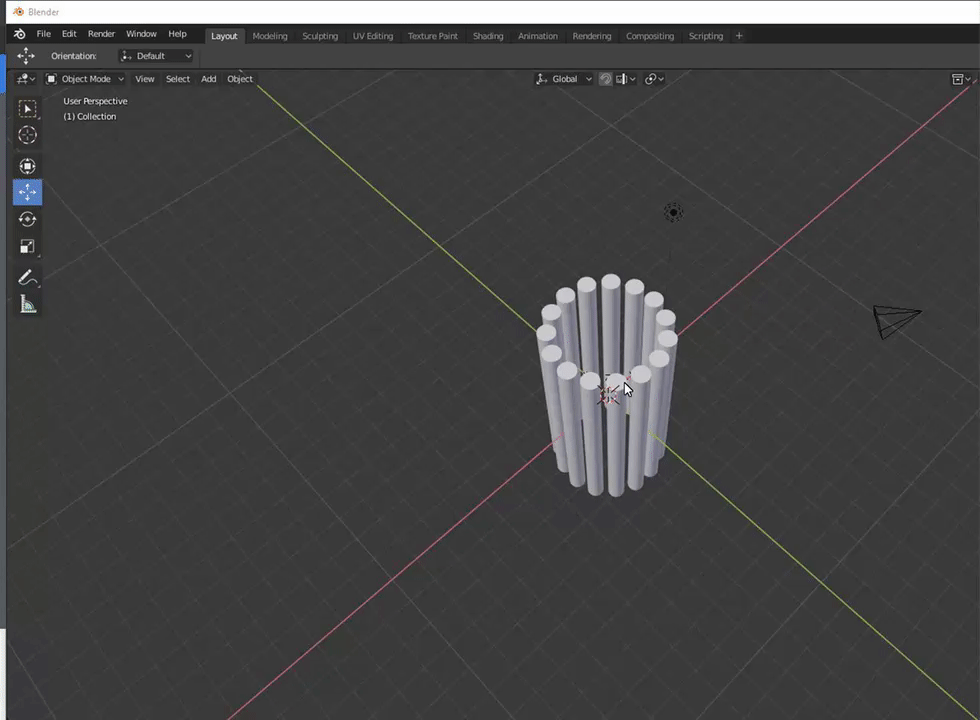Viewport: 980px width, 720px height.
Task: Open Global transform orientation dropdown
Action: coord(563,79)
